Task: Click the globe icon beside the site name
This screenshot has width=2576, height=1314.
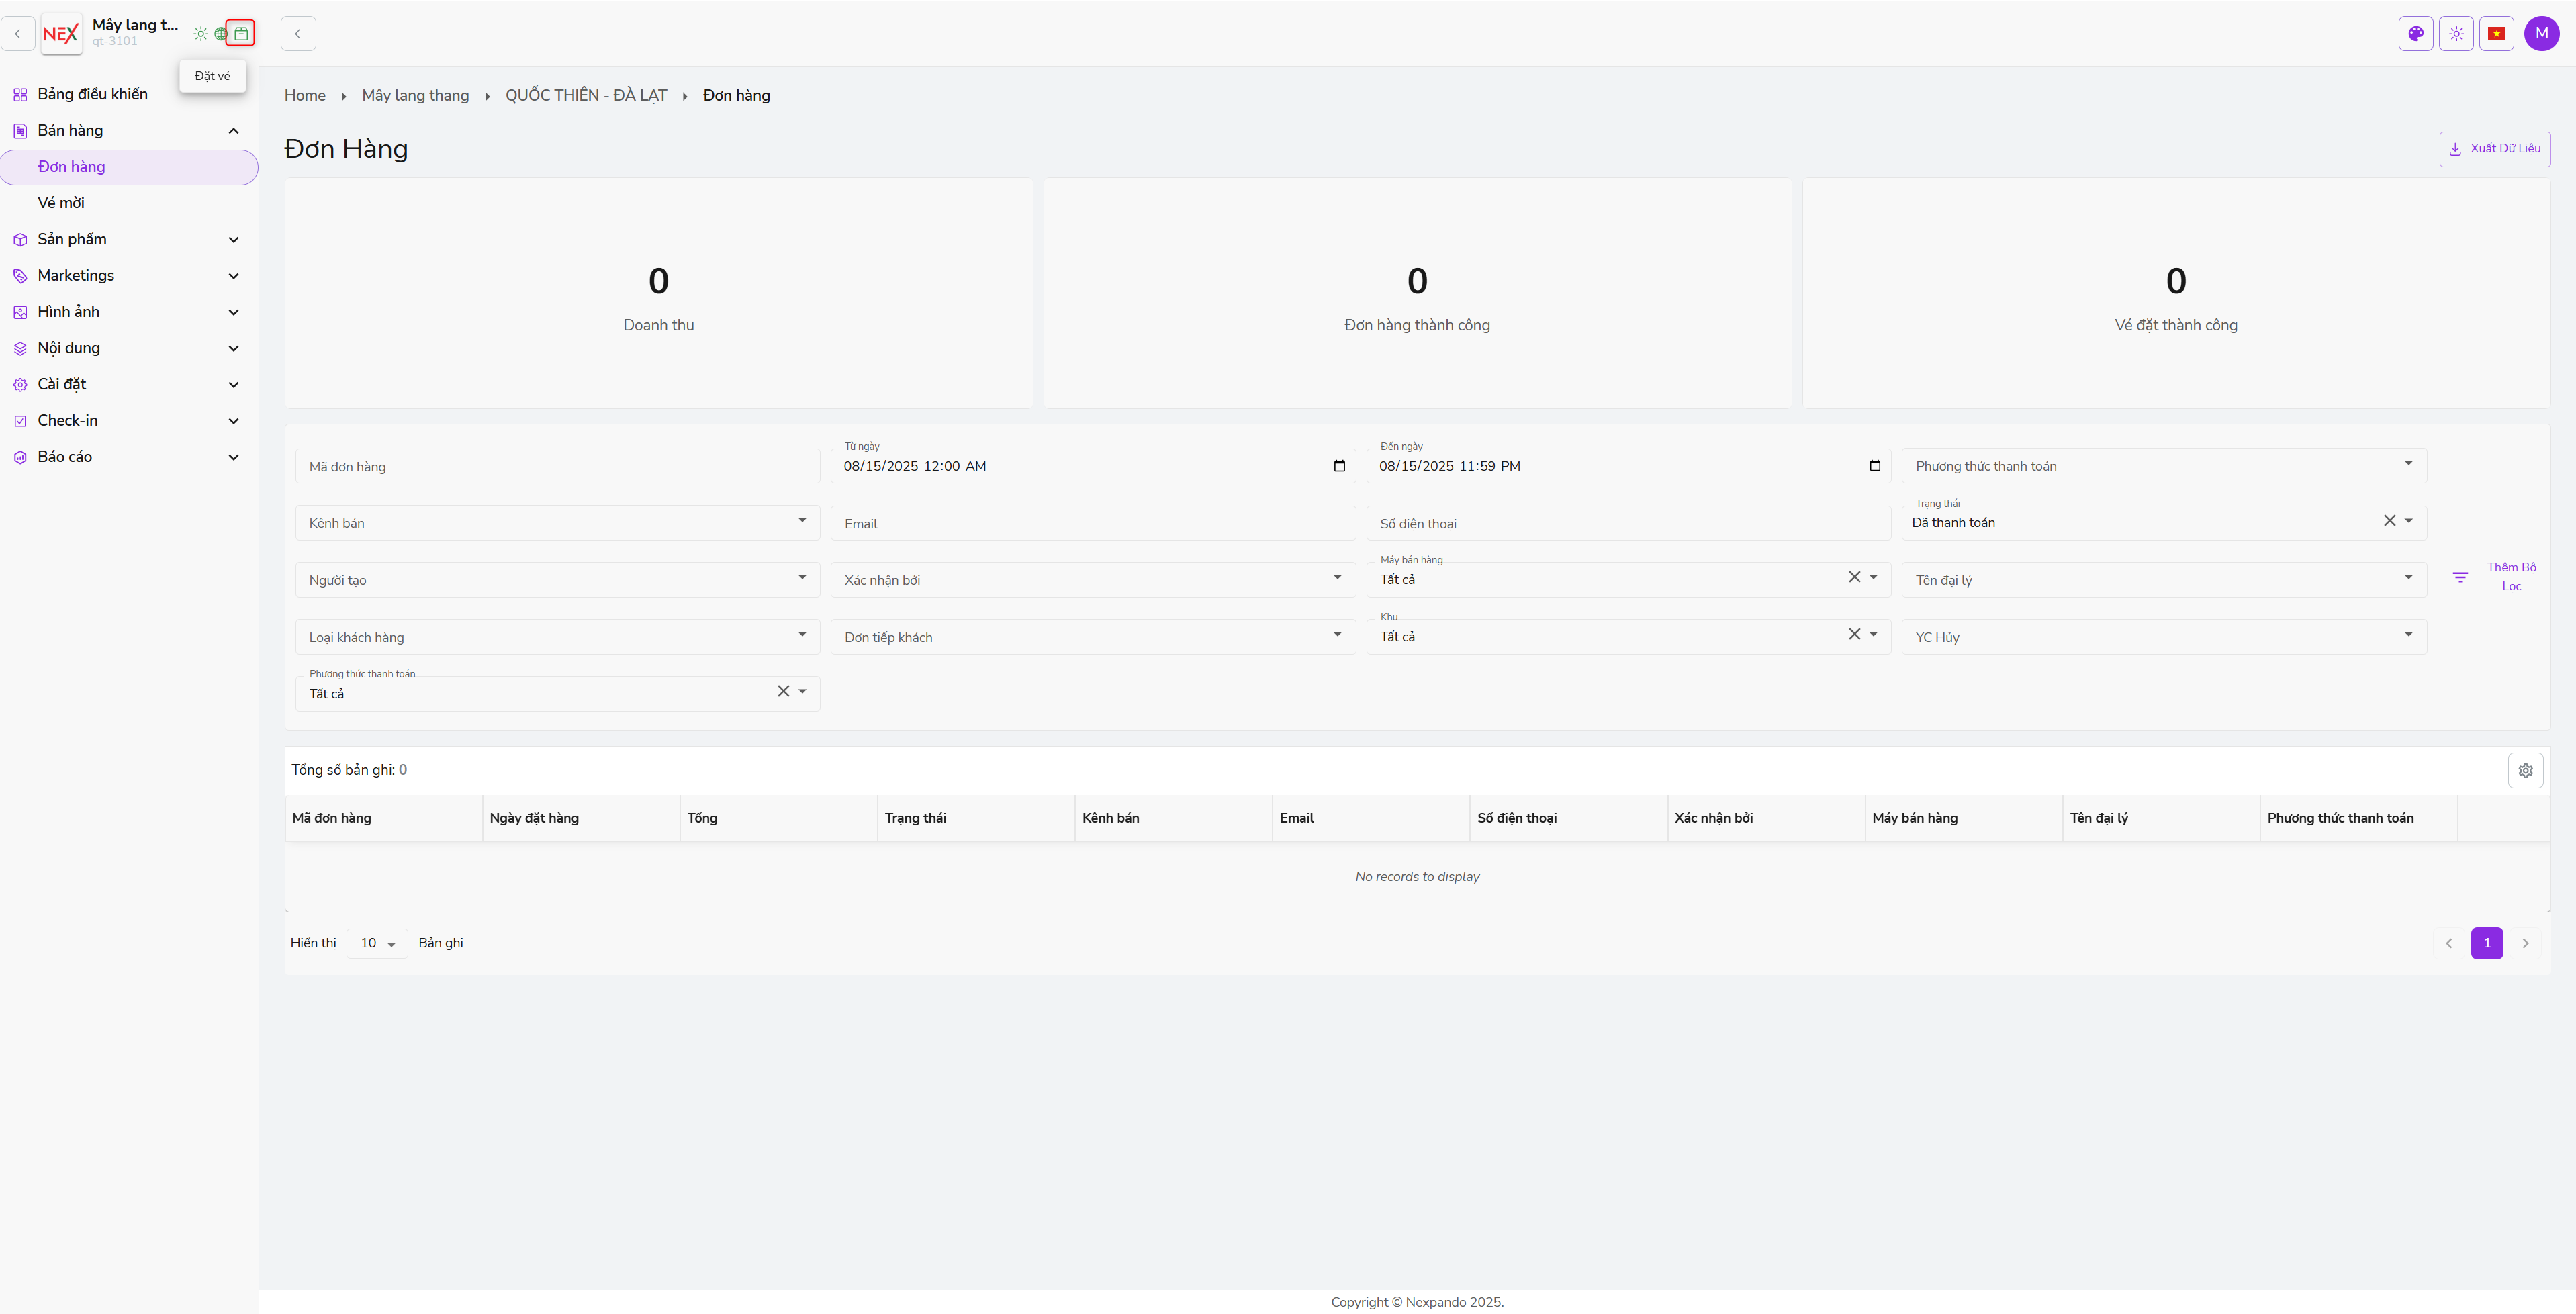Action: [x=221, y=34]
